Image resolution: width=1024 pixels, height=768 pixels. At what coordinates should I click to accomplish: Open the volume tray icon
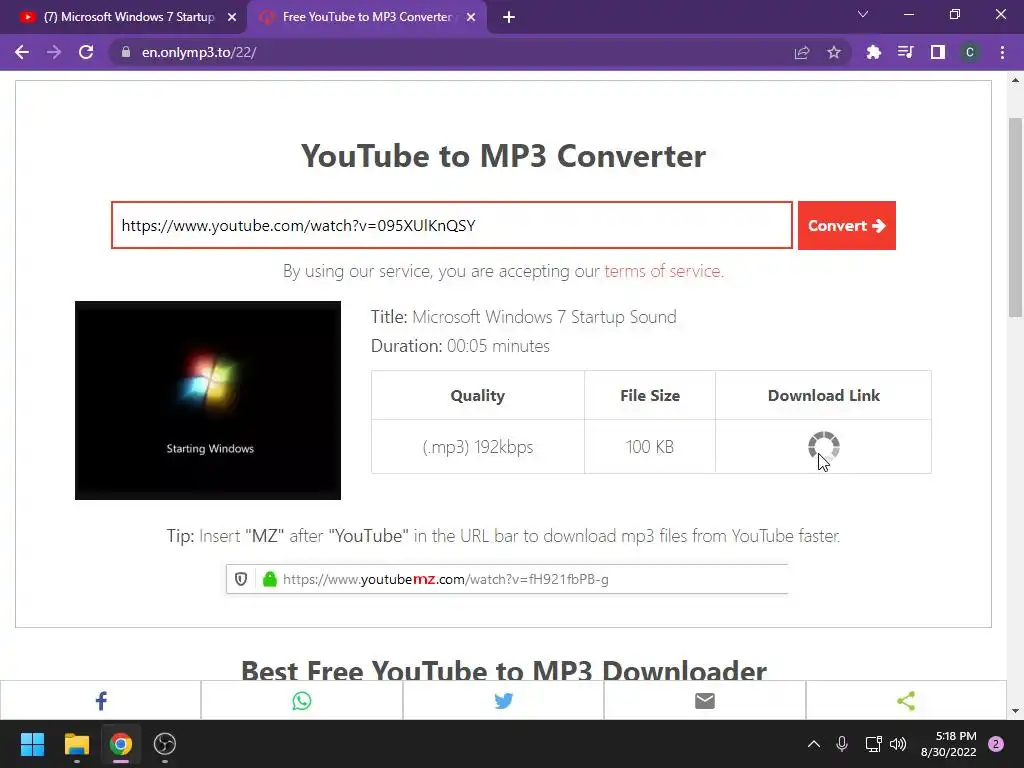coord(898,744)
